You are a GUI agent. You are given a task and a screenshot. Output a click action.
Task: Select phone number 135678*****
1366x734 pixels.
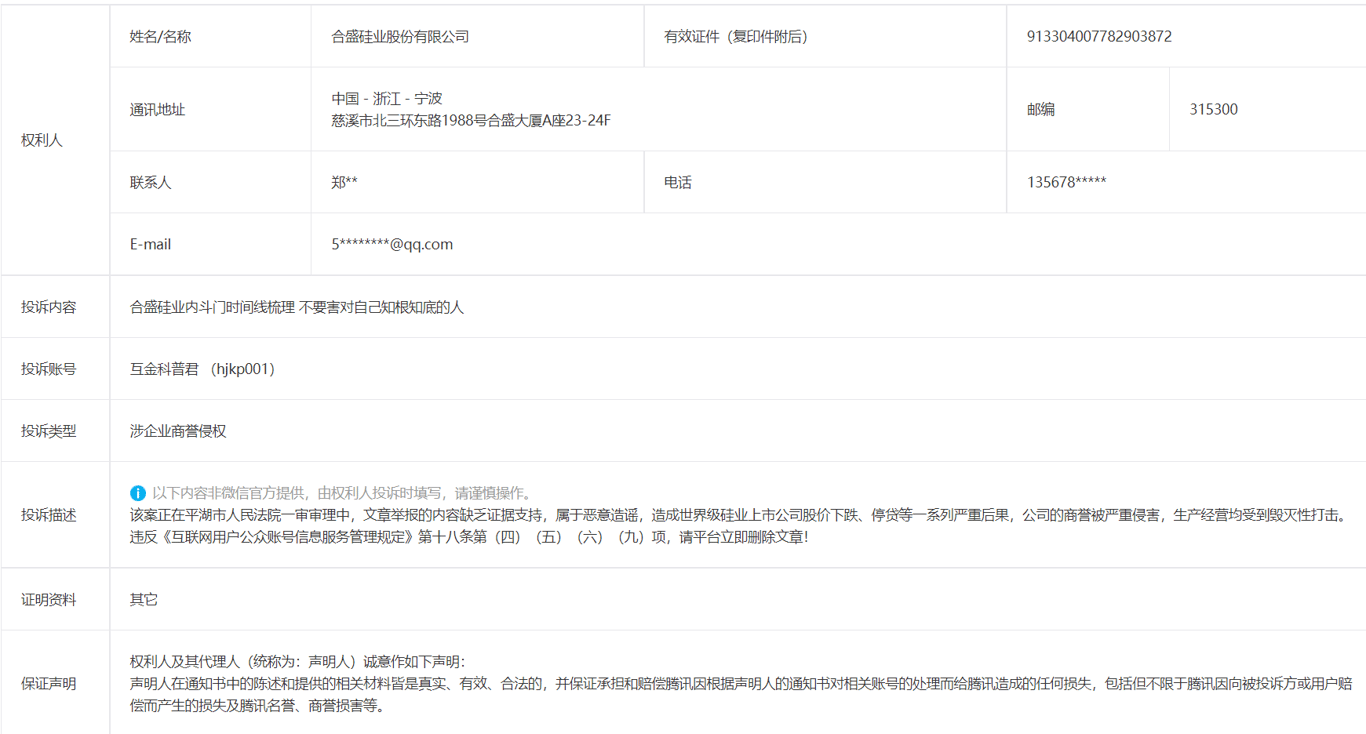tap(1067, 183)
